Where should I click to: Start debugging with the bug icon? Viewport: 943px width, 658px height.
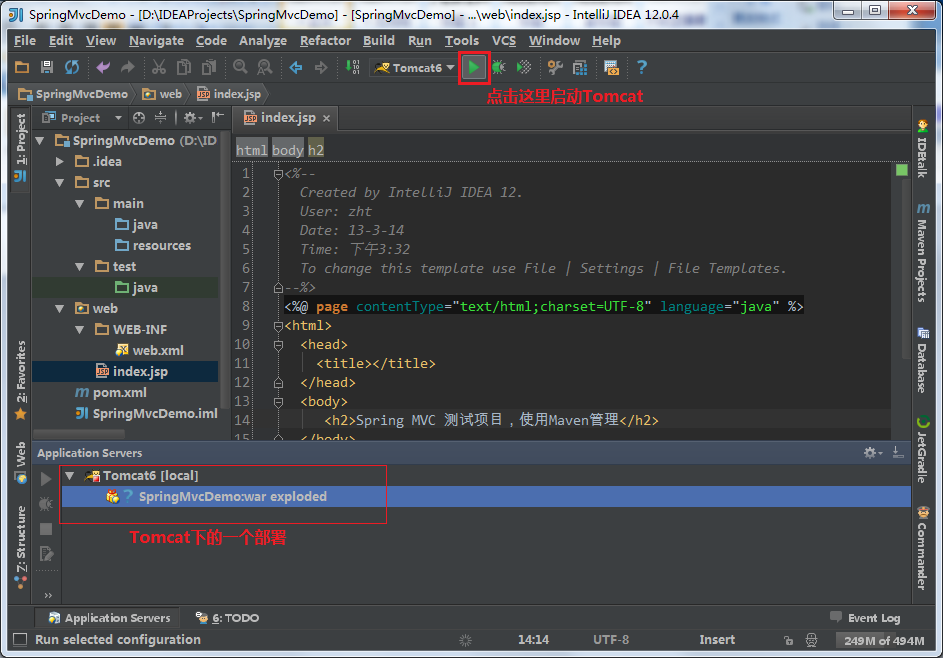(x=499, y=67)
